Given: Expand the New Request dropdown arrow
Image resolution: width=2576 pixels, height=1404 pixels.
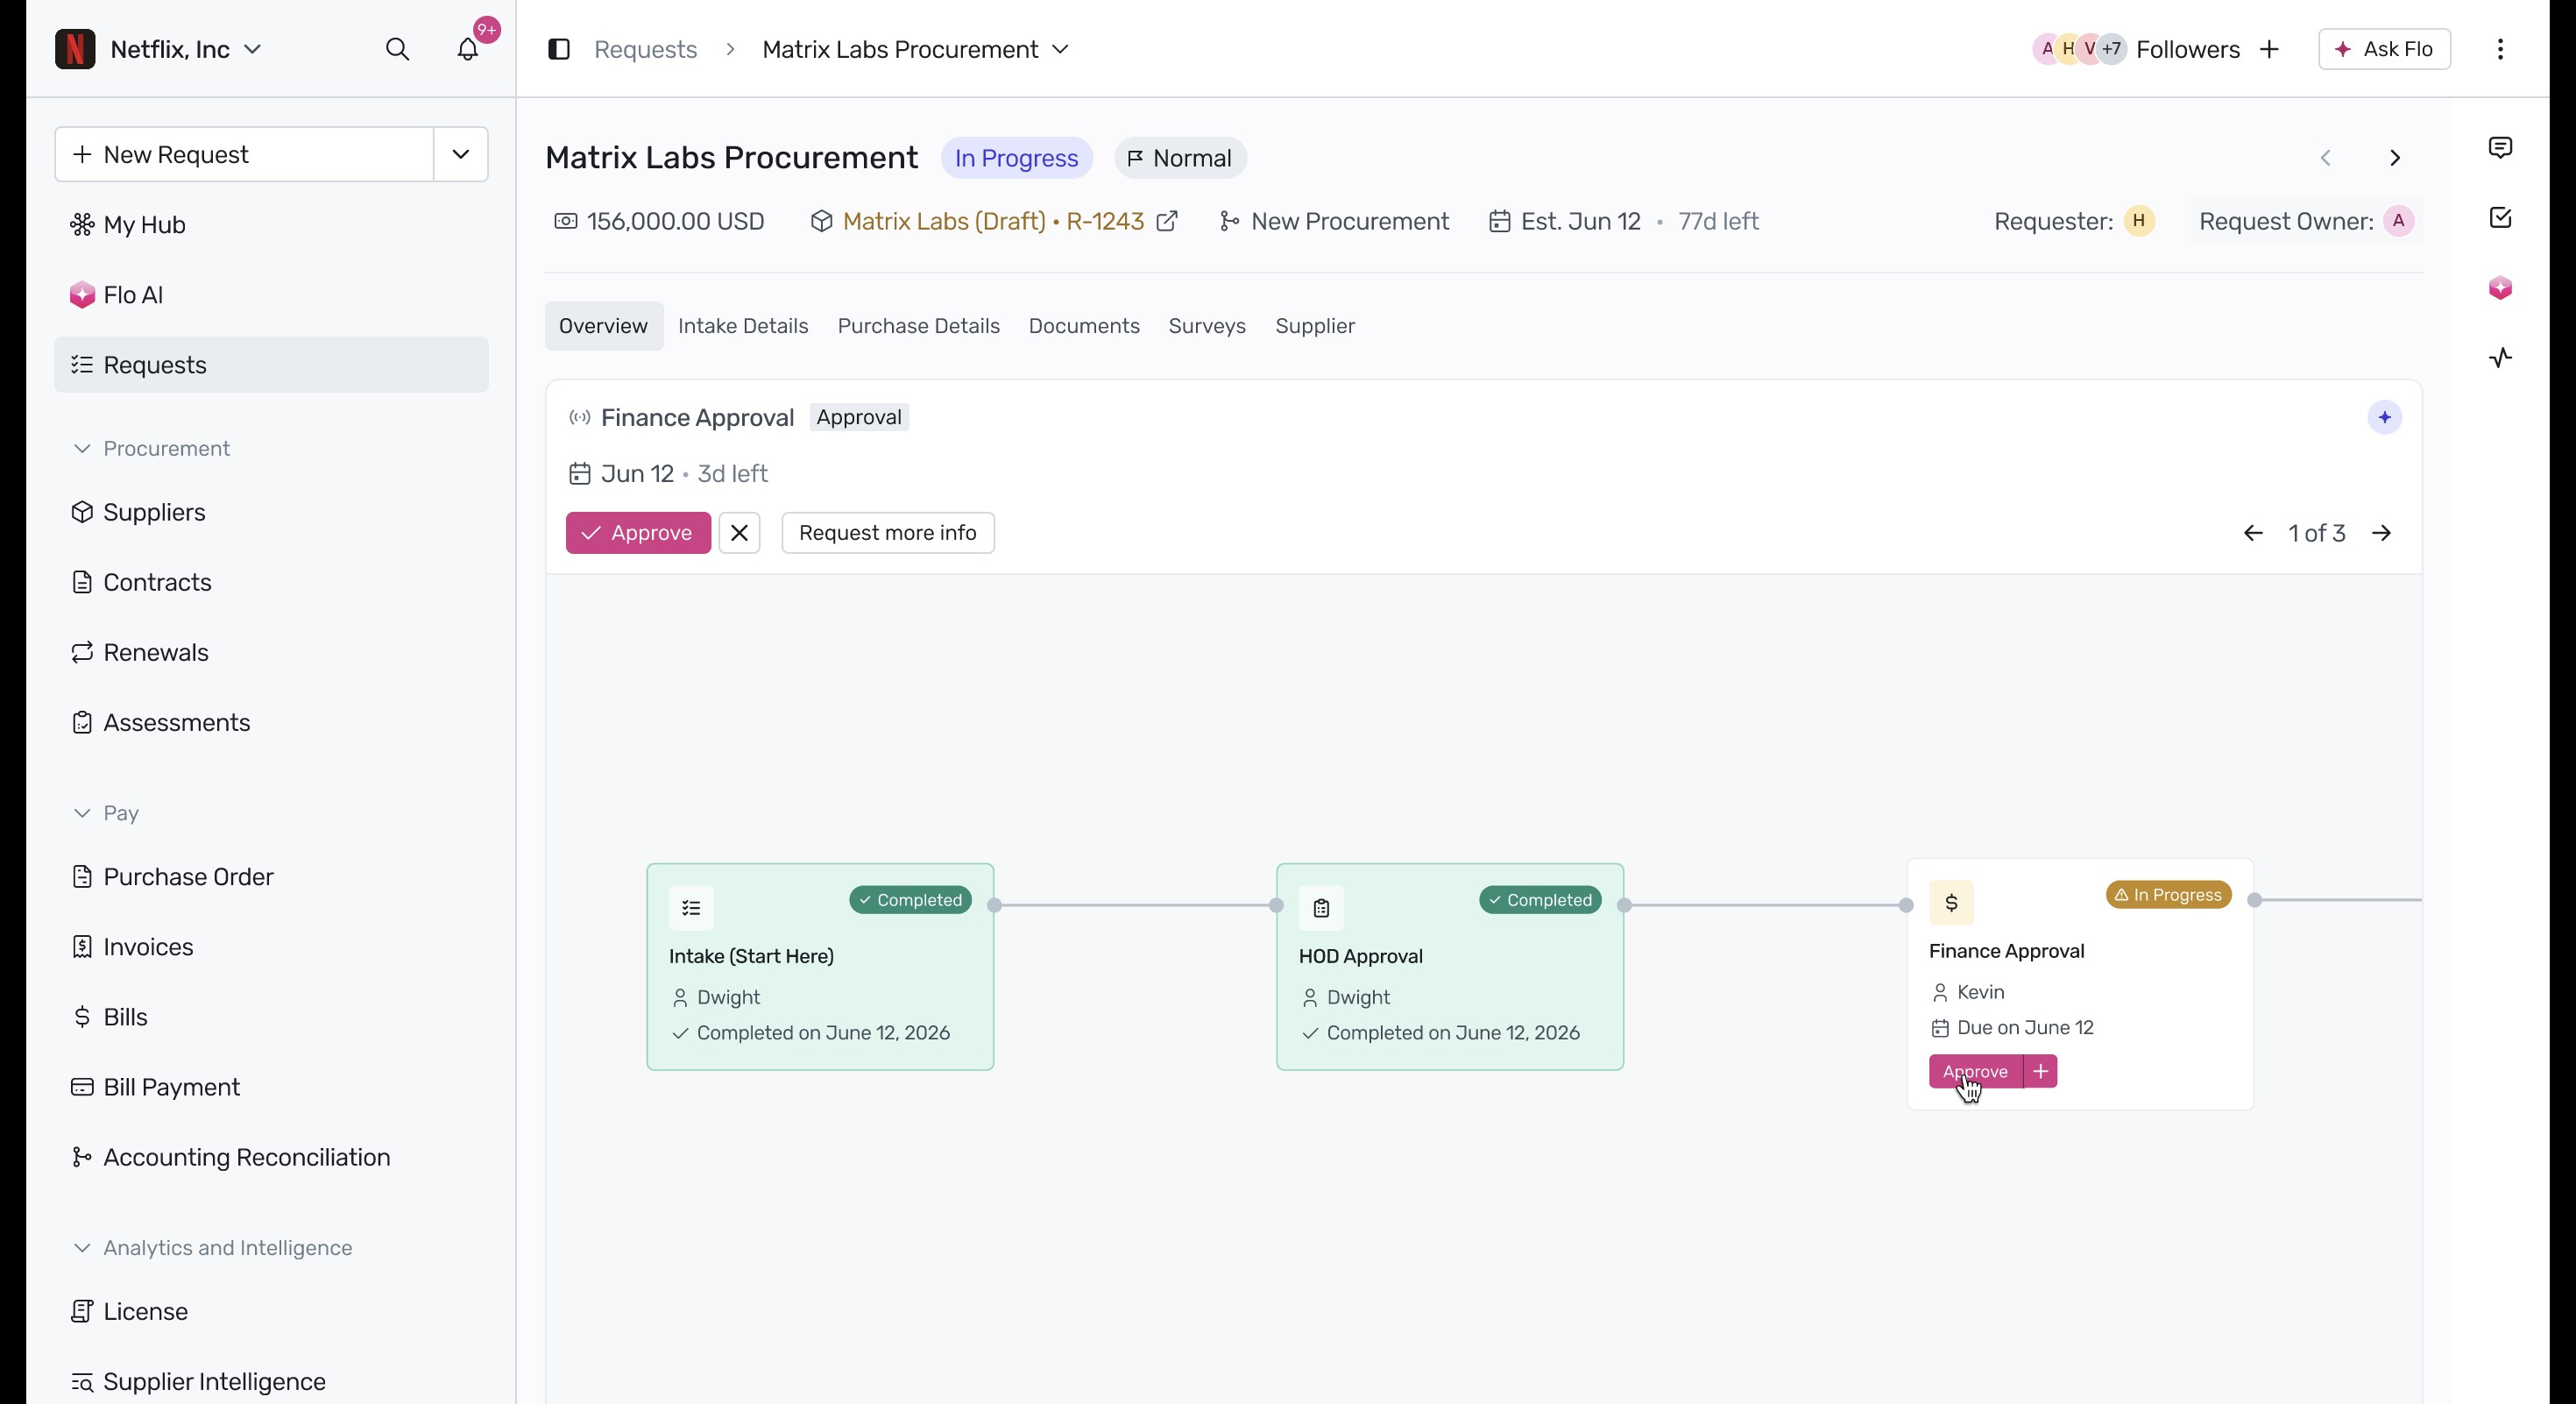Looking at the screenshot, I should [461, 154].
